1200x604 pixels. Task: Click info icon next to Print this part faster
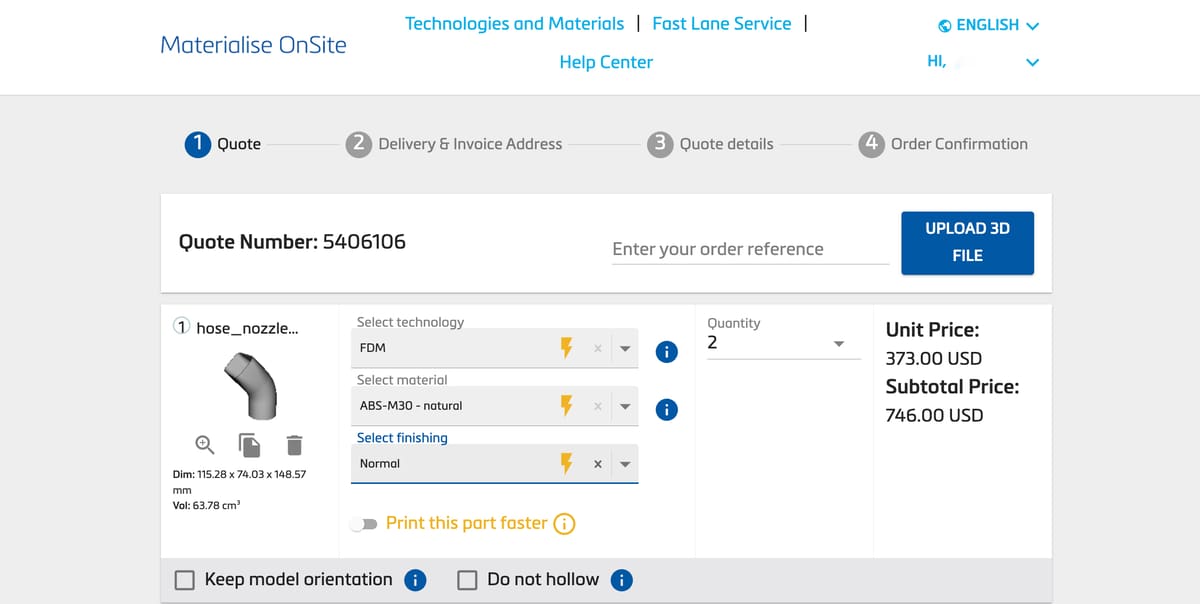(x=564, y=524)
